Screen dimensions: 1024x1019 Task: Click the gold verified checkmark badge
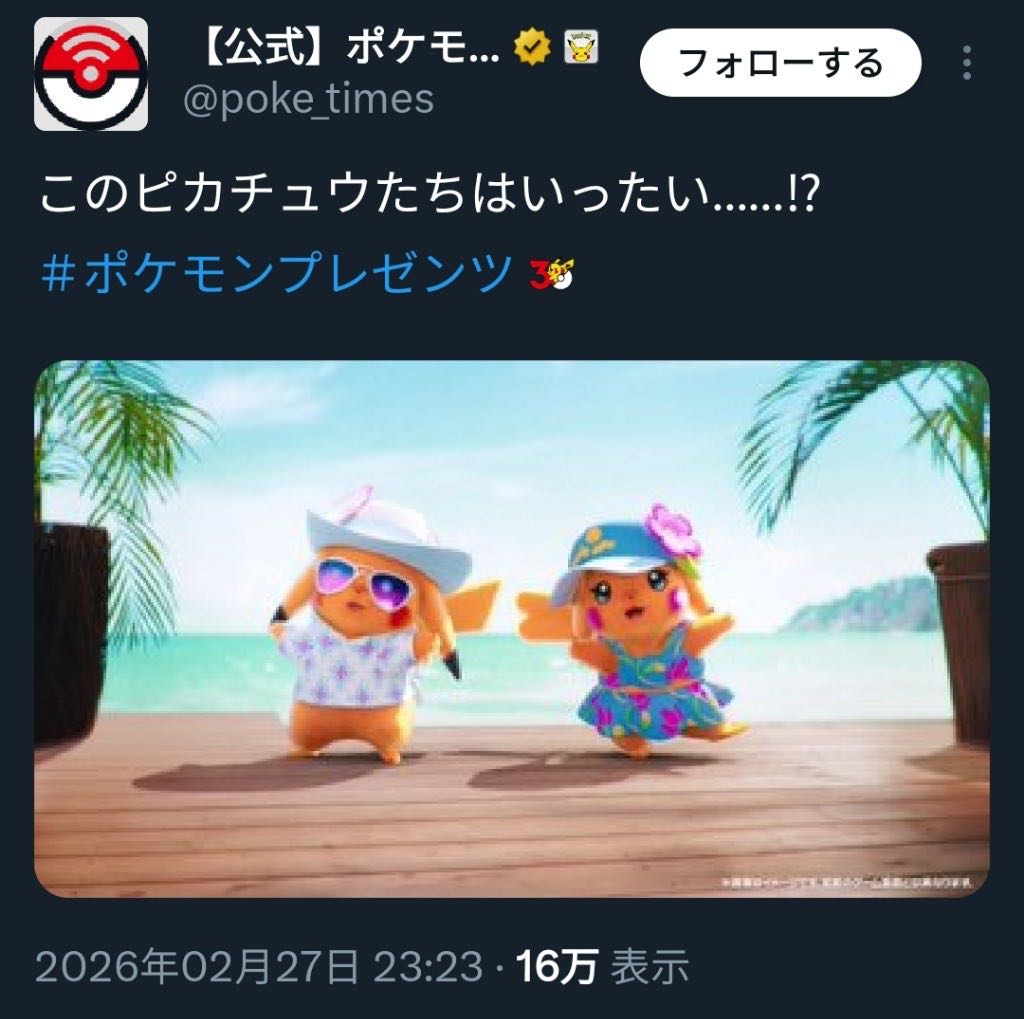(532, 47)
